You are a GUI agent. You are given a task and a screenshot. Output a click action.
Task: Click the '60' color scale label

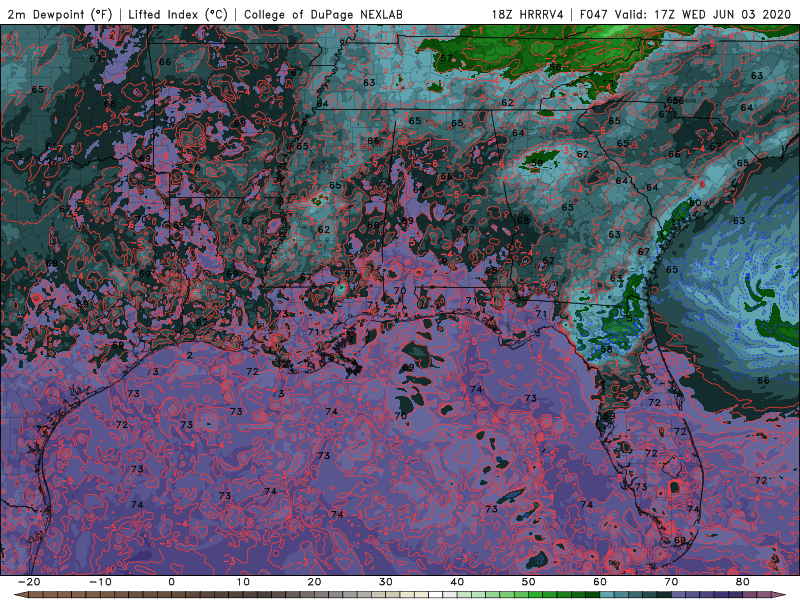point(600,582)
